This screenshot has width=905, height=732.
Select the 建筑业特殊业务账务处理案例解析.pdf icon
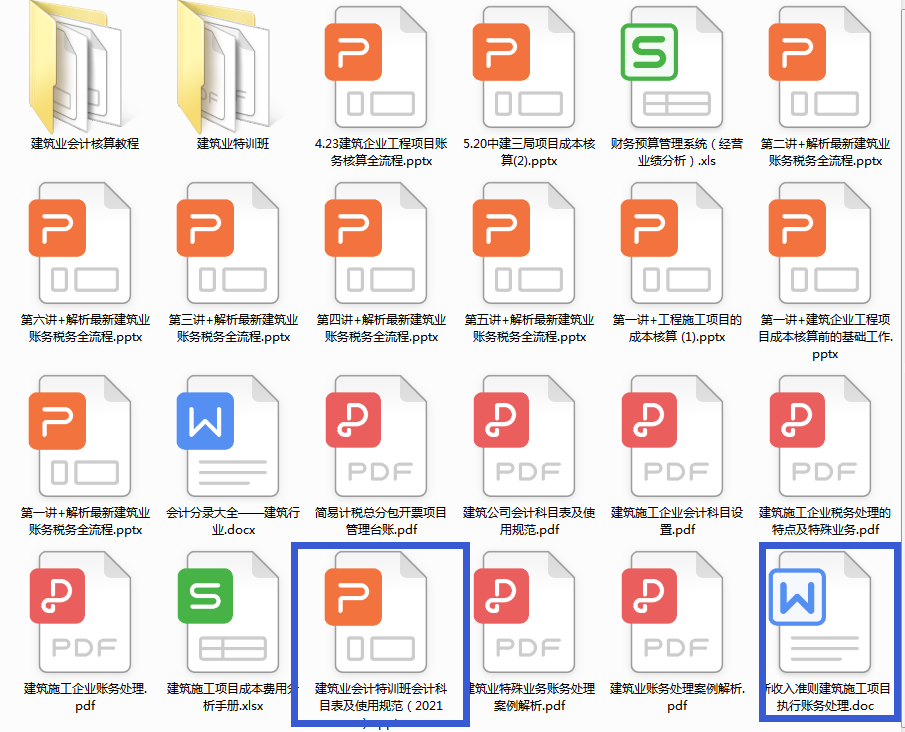tap(523, 612)
